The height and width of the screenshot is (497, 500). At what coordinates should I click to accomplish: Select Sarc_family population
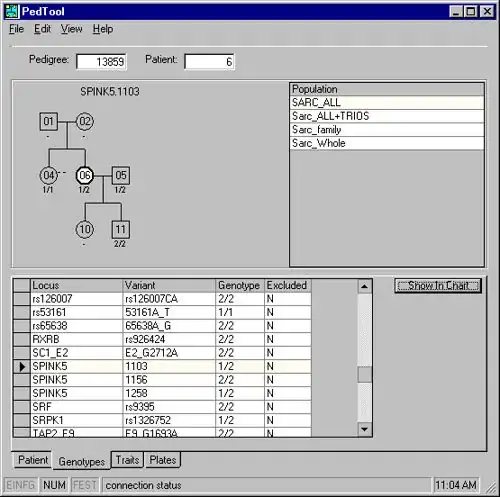coord(387,130)
